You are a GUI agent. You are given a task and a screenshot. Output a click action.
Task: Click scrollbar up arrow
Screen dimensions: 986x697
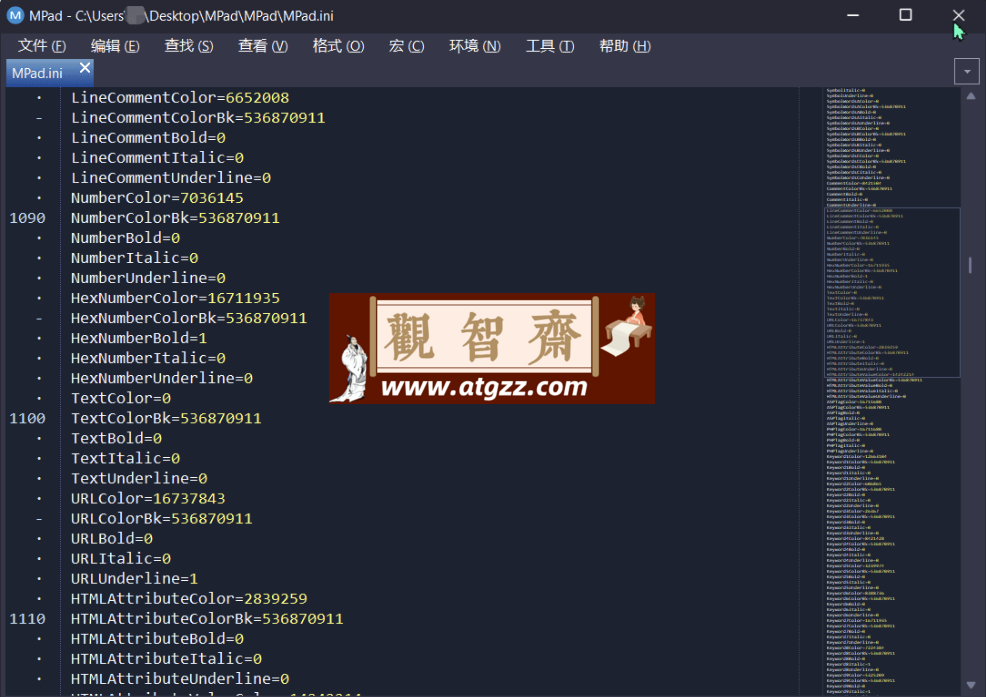click(971, 96)
